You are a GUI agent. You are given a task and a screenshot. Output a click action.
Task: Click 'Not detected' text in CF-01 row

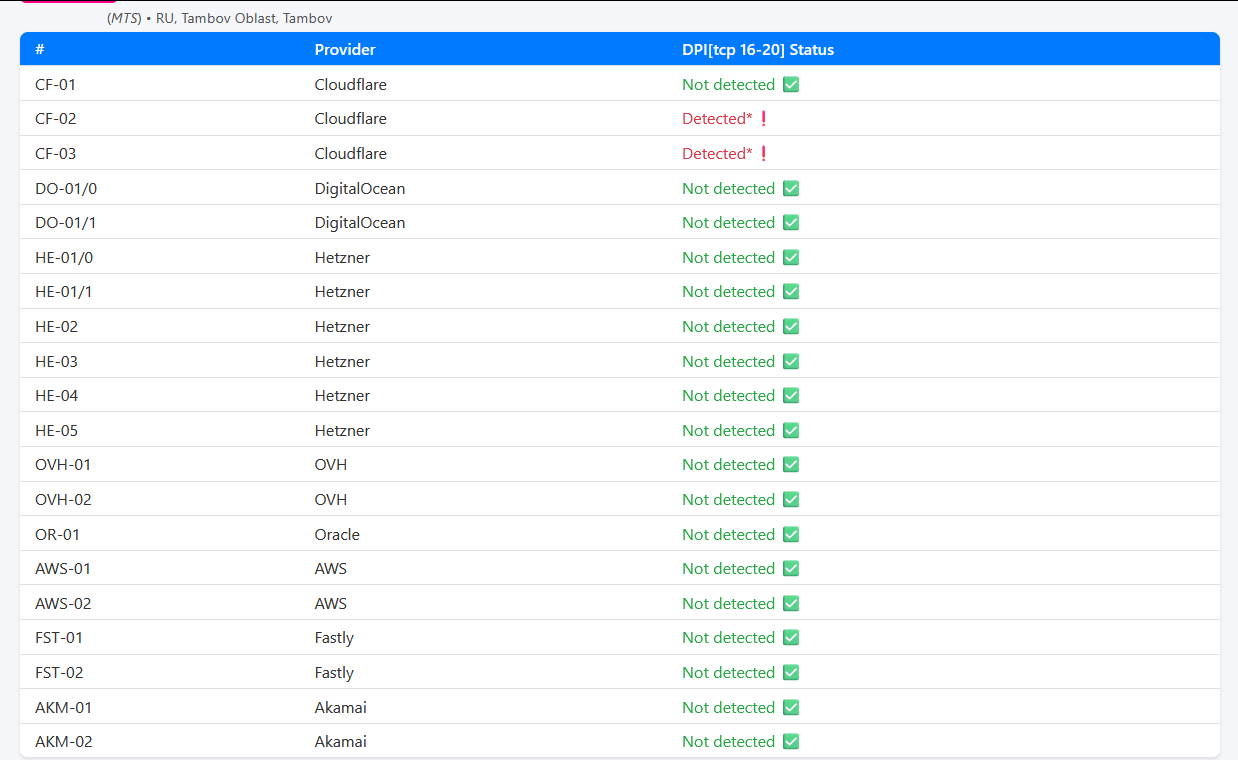click(728, 85)
